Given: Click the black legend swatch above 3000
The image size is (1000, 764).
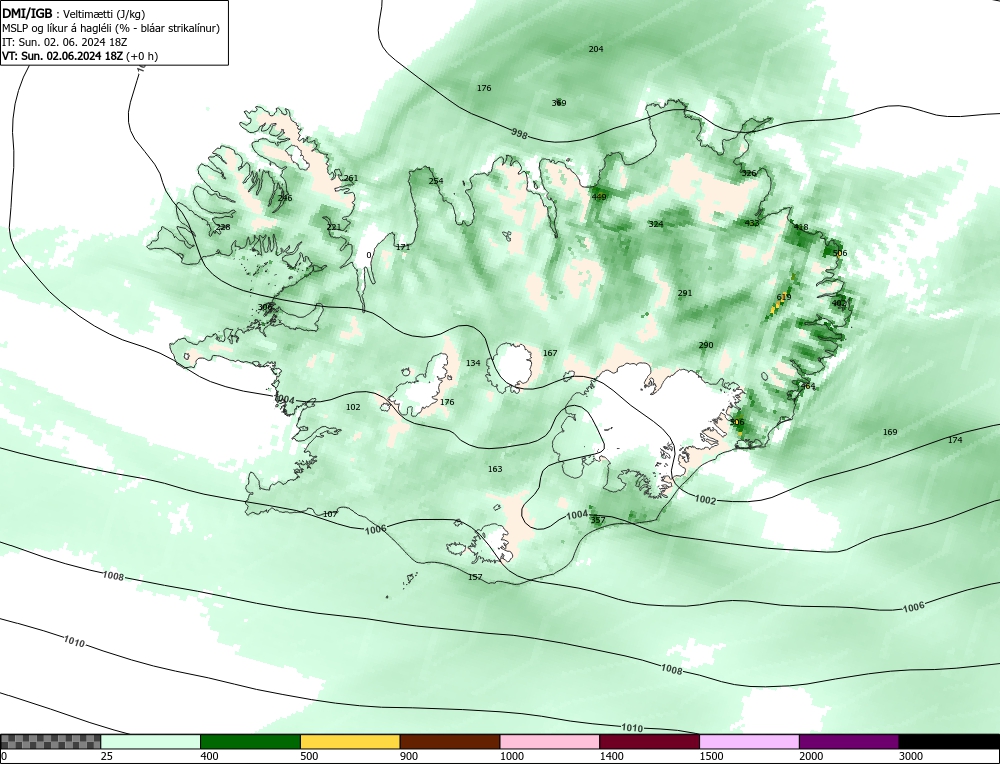Looking at the screenshot, I should click(949, 741).
